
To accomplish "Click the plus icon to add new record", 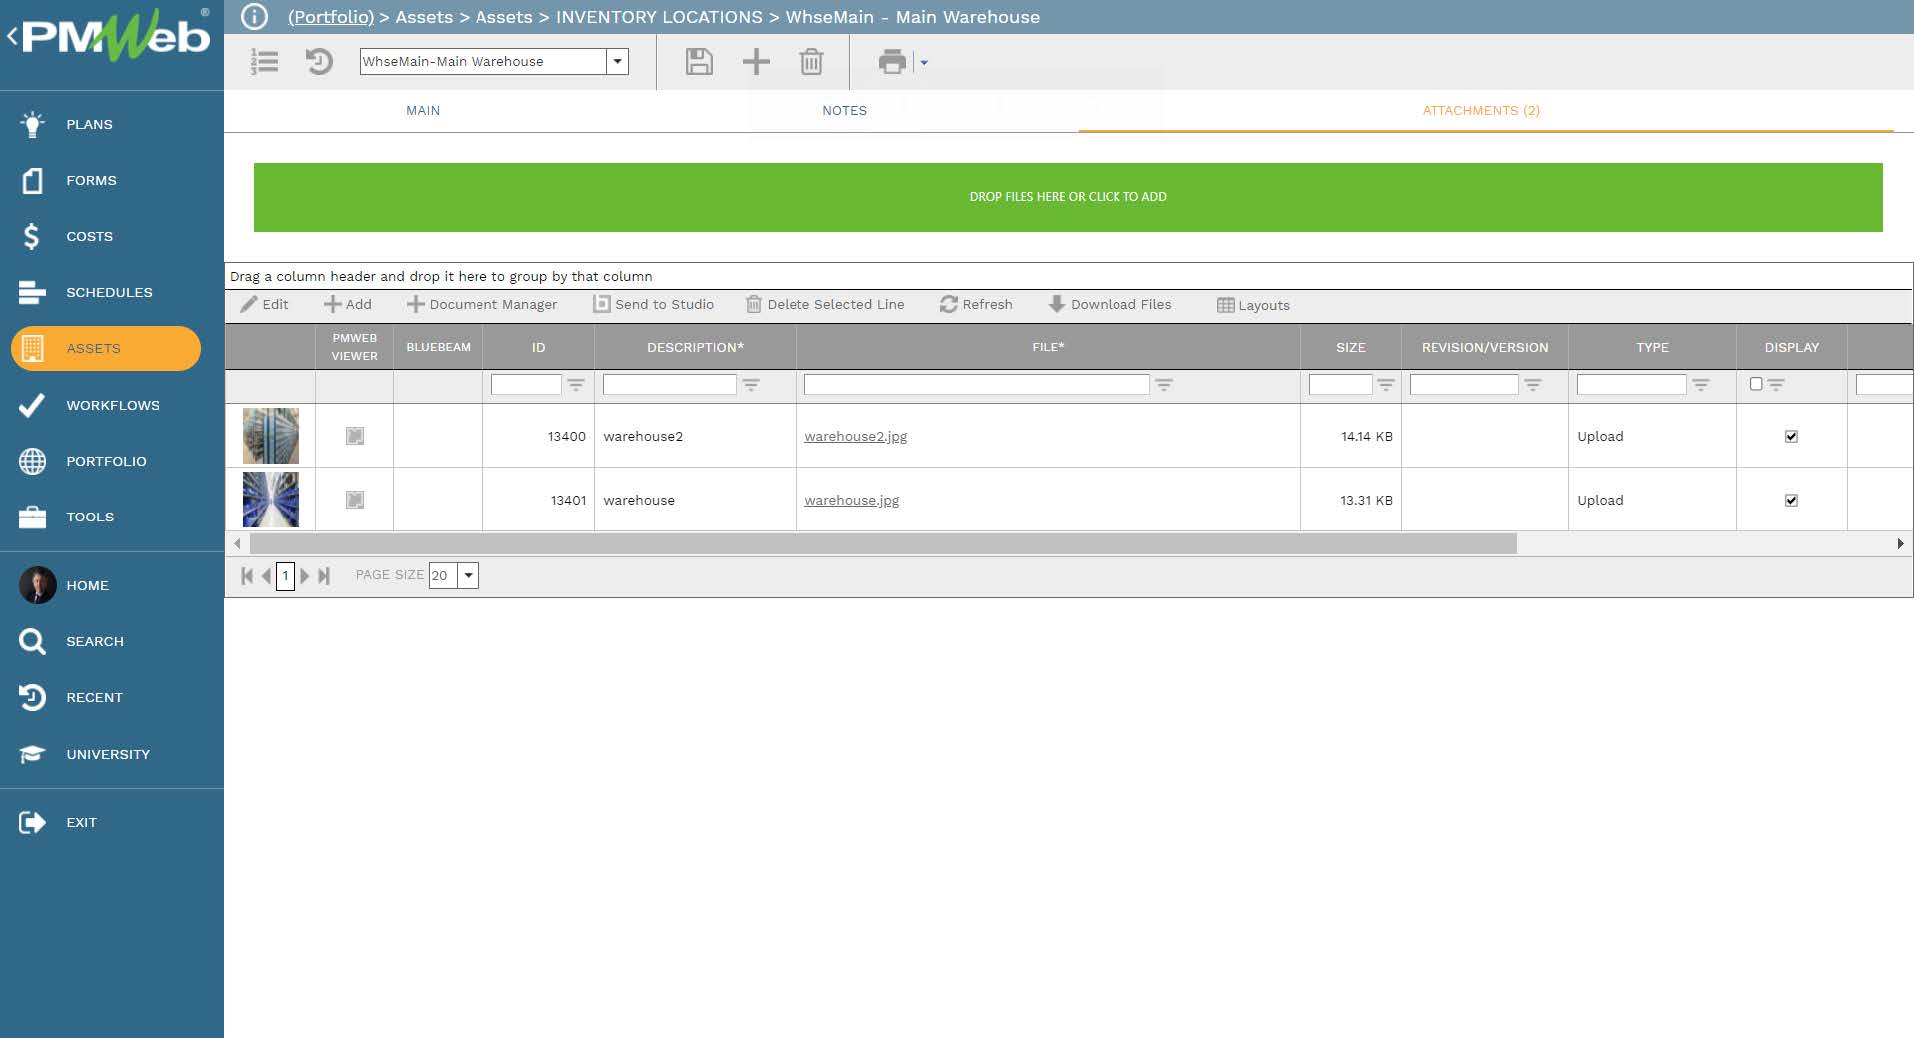I will [x=756, y=62].
